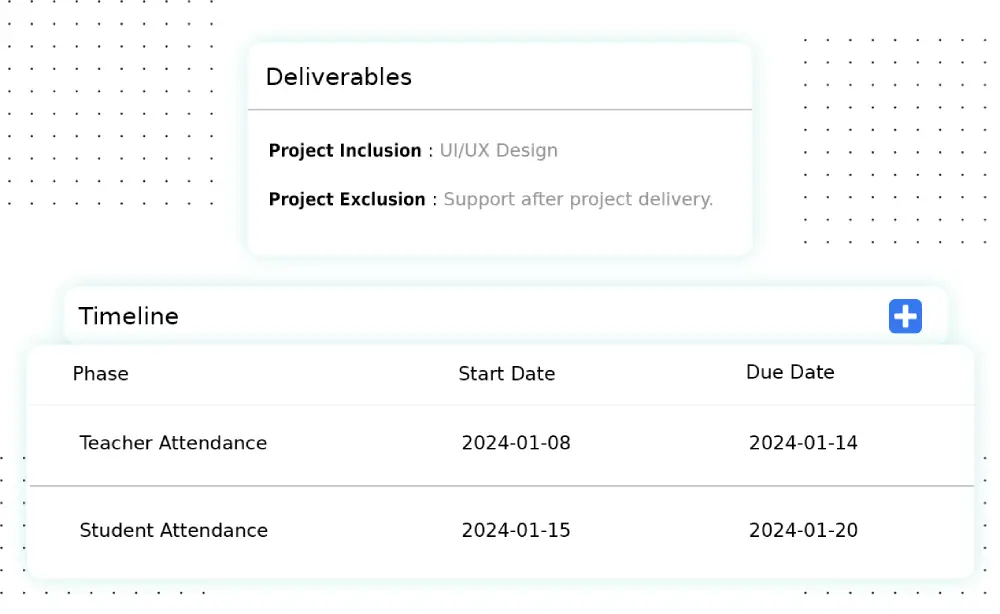Click Student Attendance start date 2024-01-15
Image resolution: width=1000 pixels, height=614 pixels.
tap(516, 531)
